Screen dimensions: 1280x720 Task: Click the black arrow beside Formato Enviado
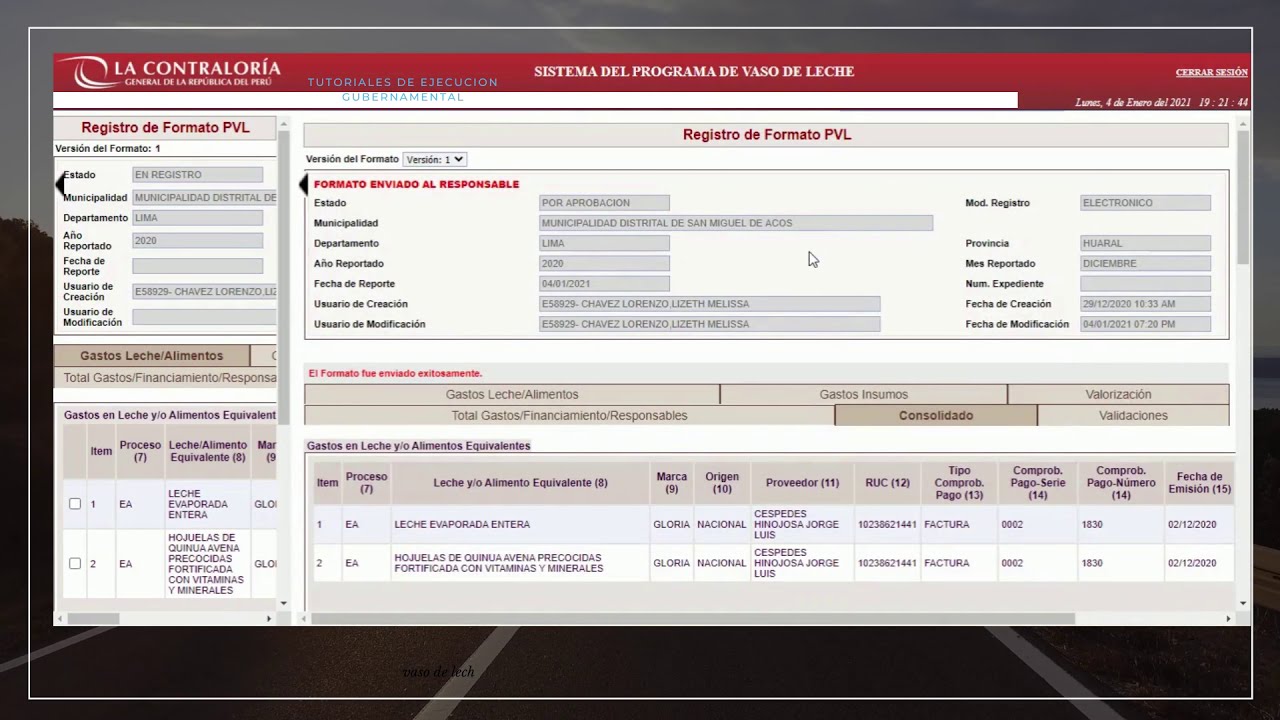[304, 184]
